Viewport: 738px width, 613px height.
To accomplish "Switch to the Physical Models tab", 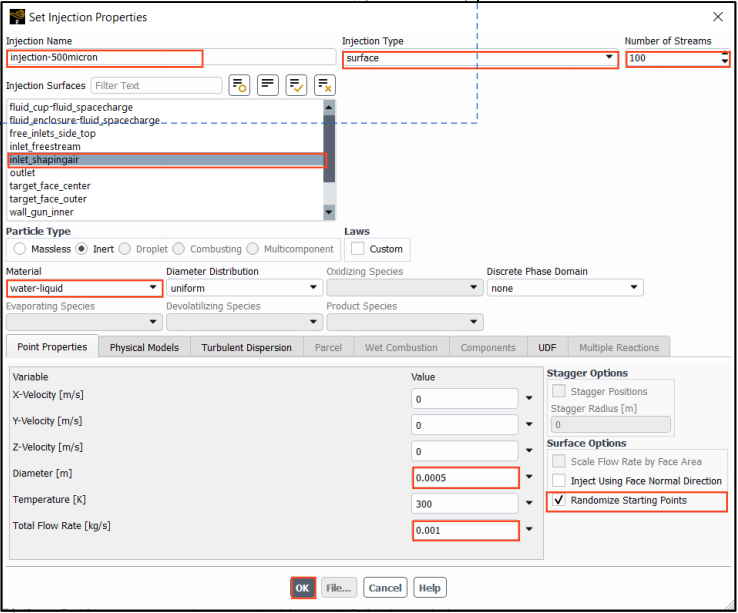I will (x=144, y=347).
